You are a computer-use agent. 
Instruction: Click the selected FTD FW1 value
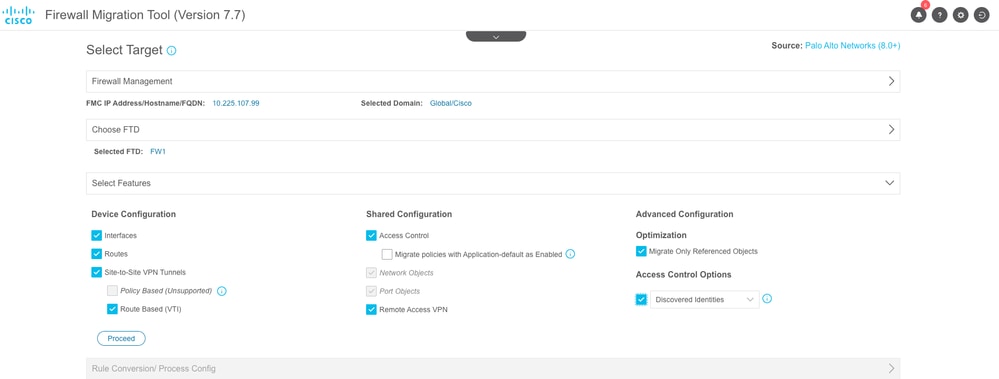pos(158,152)
